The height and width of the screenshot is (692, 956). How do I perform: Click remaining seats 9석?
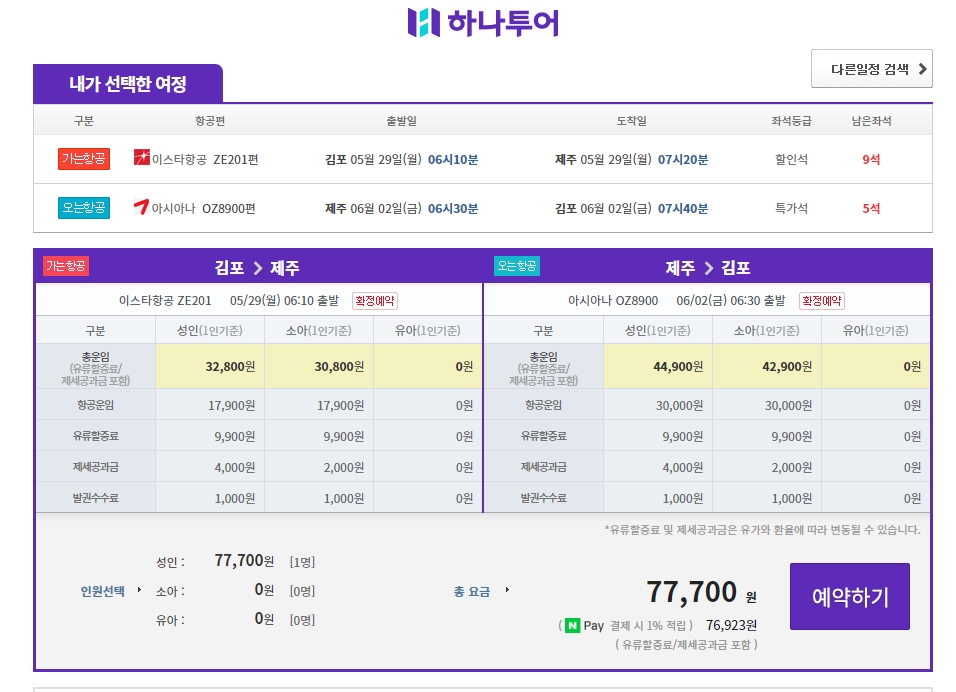coord(871,160)
